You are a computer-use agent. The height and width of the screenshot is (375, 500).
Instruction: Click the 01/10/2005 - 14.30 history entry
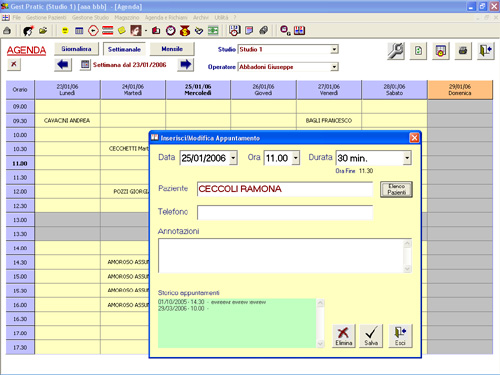pos(212,302)
